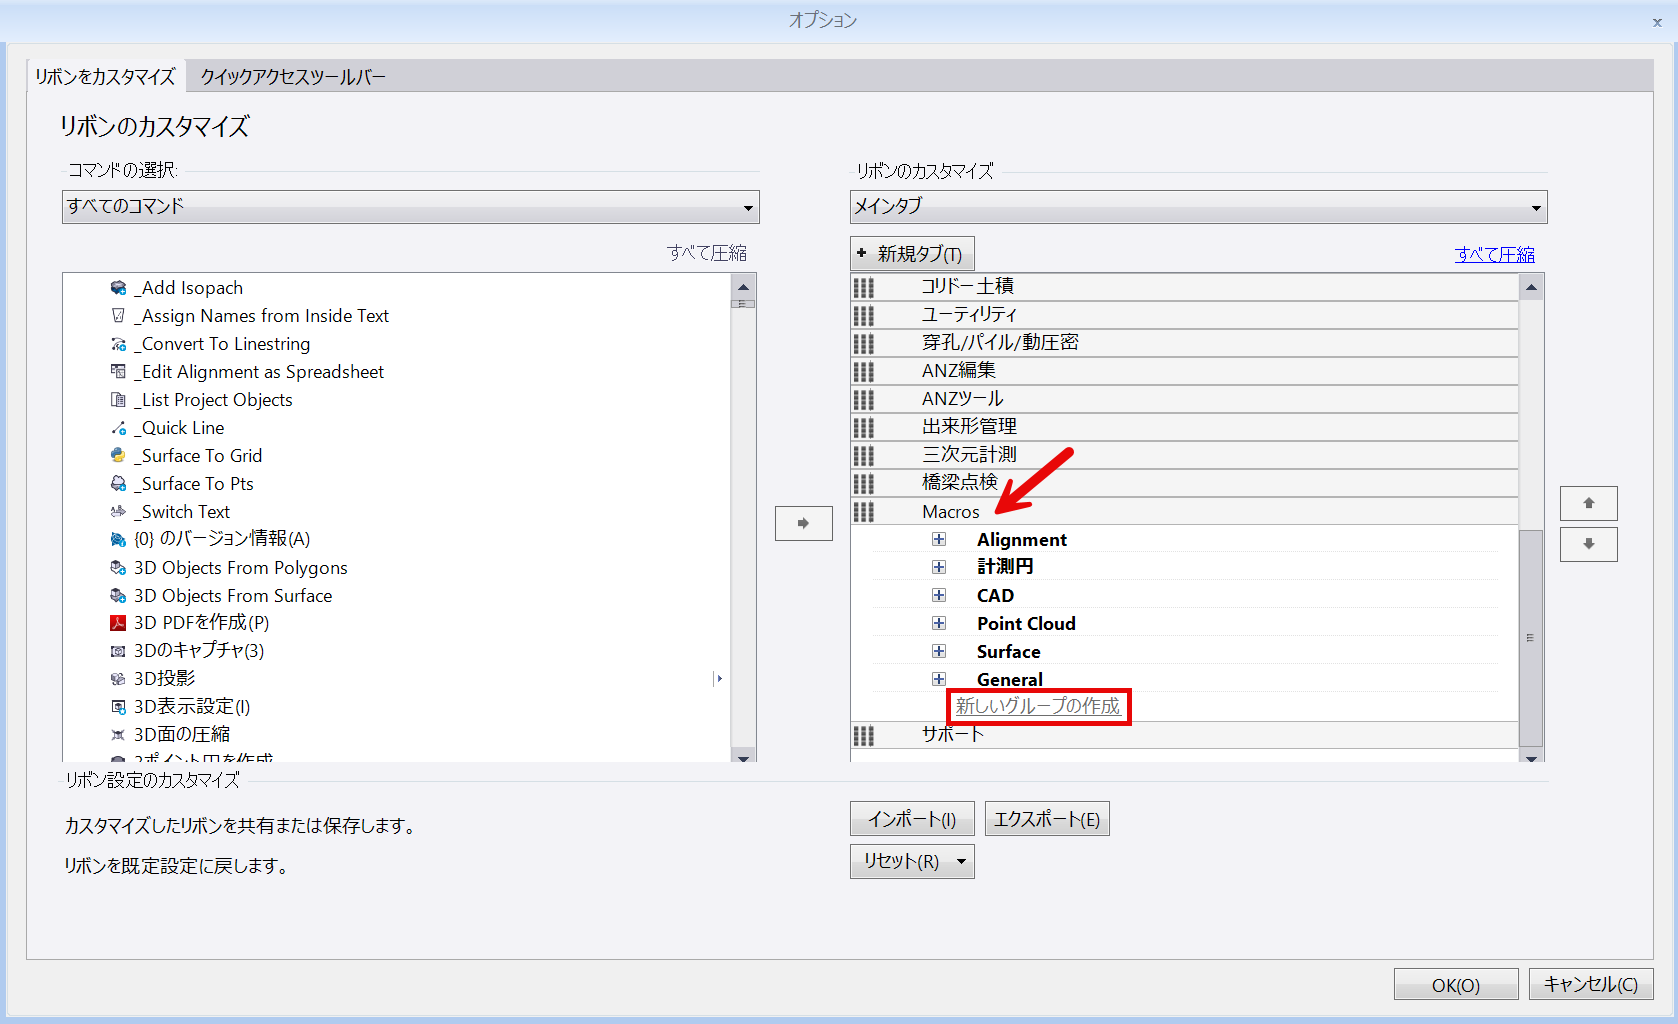
Task: Select the _Quick Line command icon
Action: tap(118, 428)
